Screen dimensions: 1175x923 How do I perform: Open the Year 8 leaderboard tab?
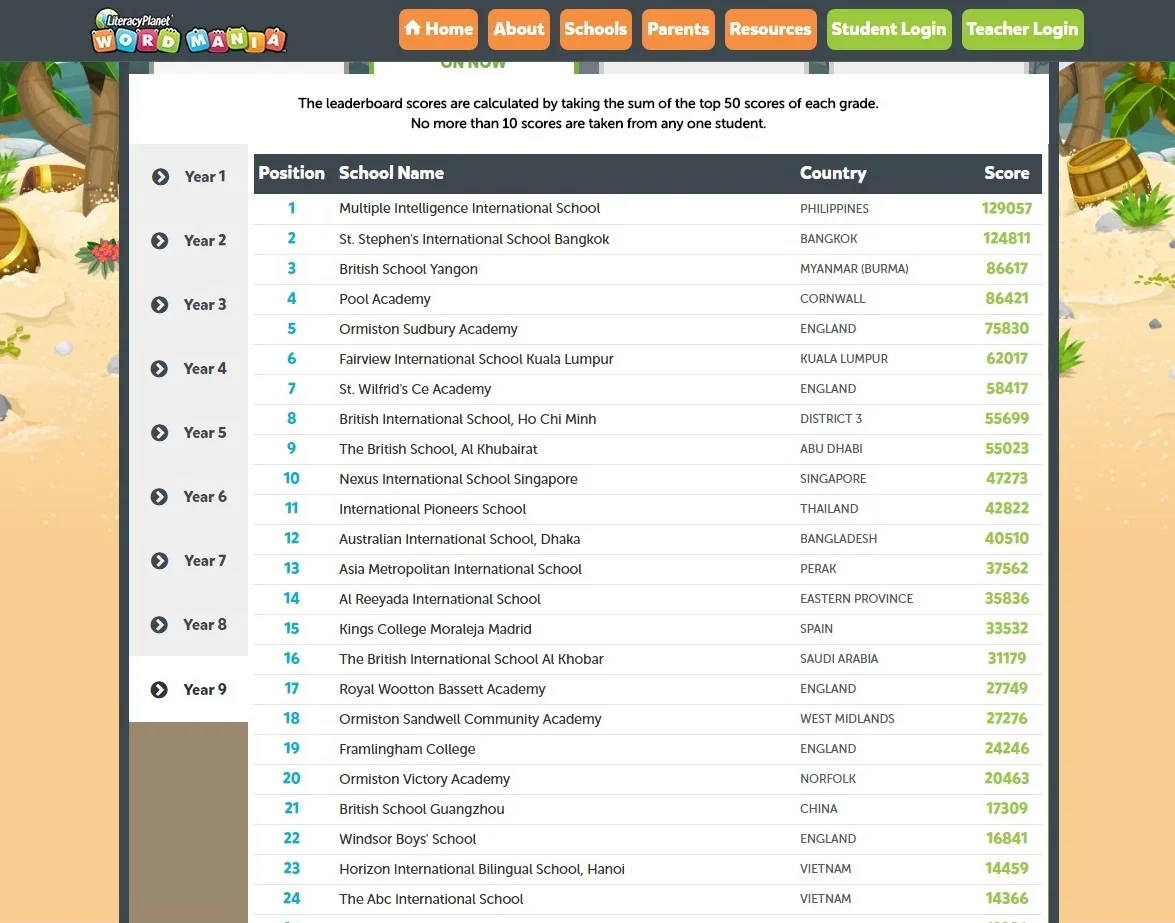pyautogui.click(x=189, y=625)
